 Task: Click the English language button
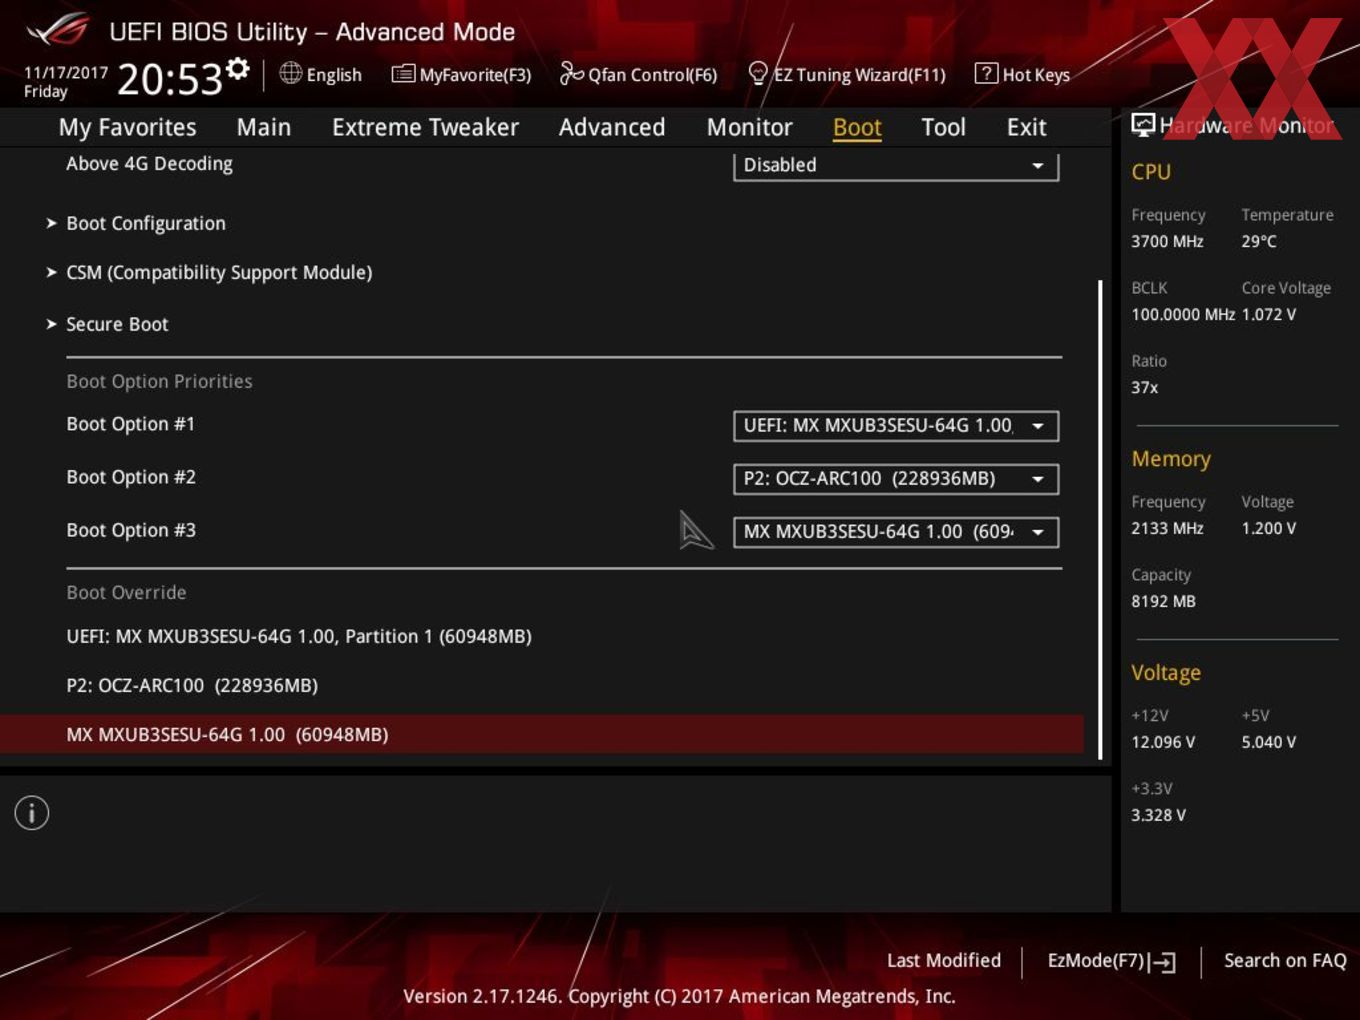(x=334, y=75)
